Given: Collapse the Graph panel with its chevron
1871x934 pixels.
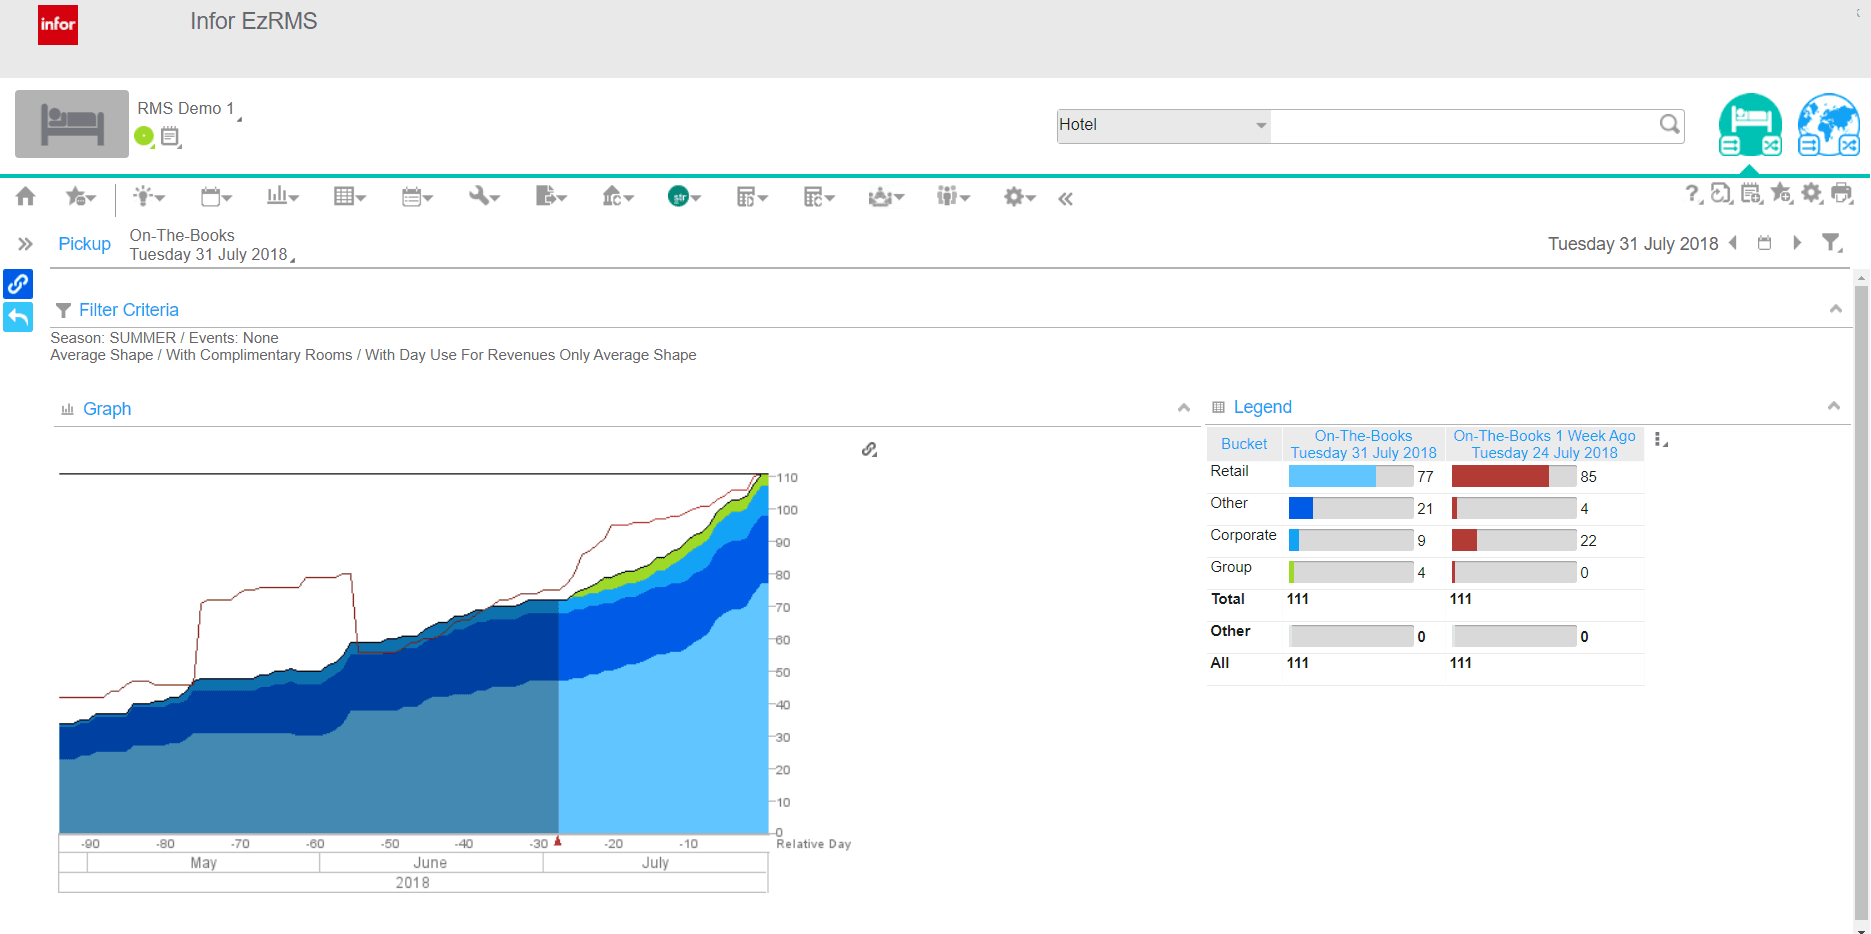Looking at the screenshot, I should (x=1184, y=407).
